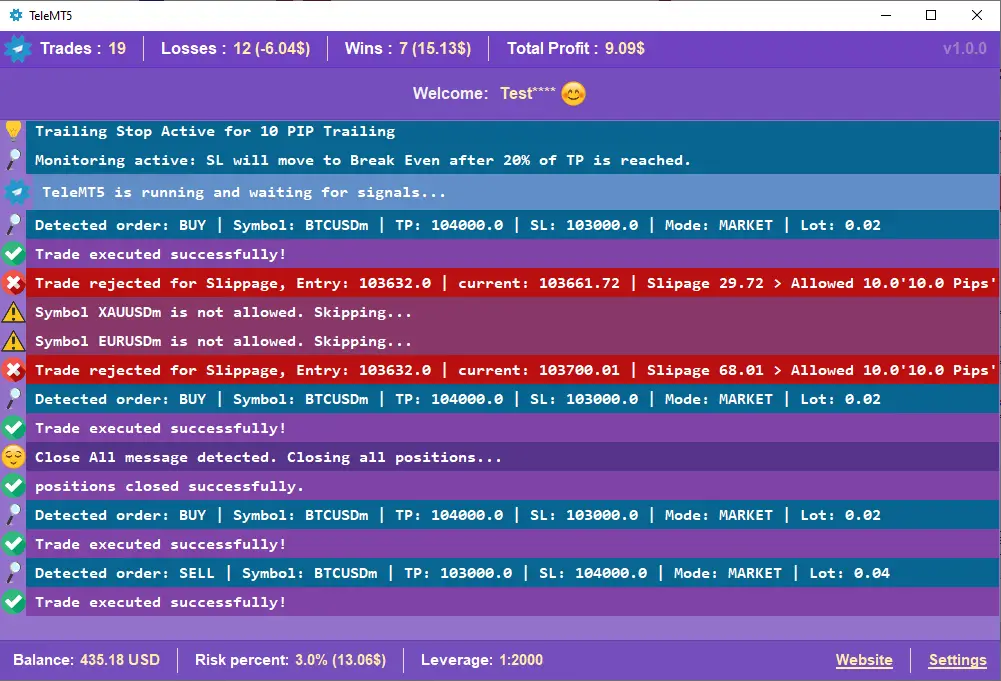Click red X icon for Slippage 29.72 rejection
The image size is (1001, 681).
click(x=13, y=283)
